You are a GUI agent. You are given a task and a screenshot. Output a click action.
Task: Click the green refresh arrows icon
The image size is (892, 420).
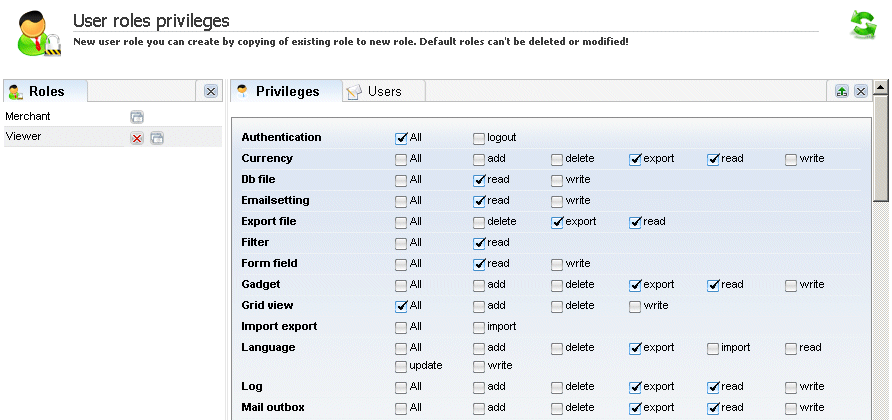point(863,25)
